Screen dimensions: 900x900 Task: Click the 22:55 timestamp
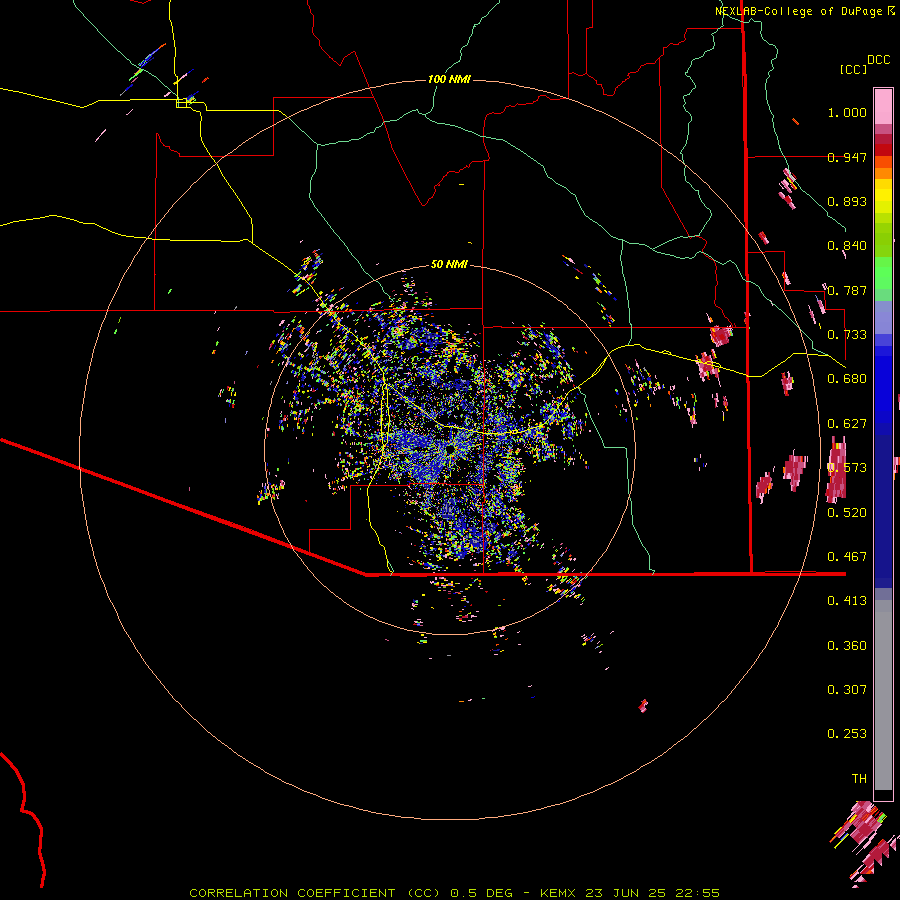(696, 893)
